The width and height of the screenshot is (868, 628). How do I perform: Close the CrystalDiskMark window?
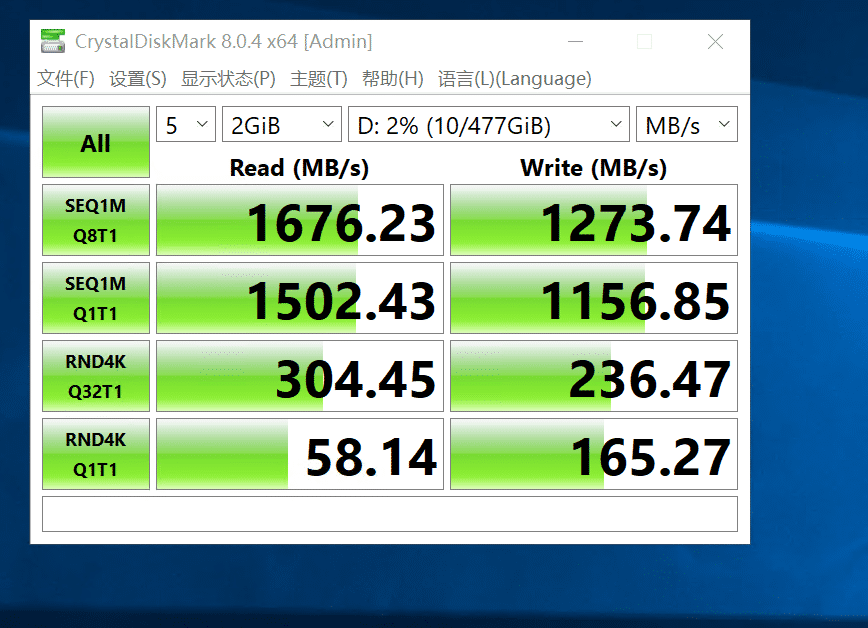click(715, 42)
